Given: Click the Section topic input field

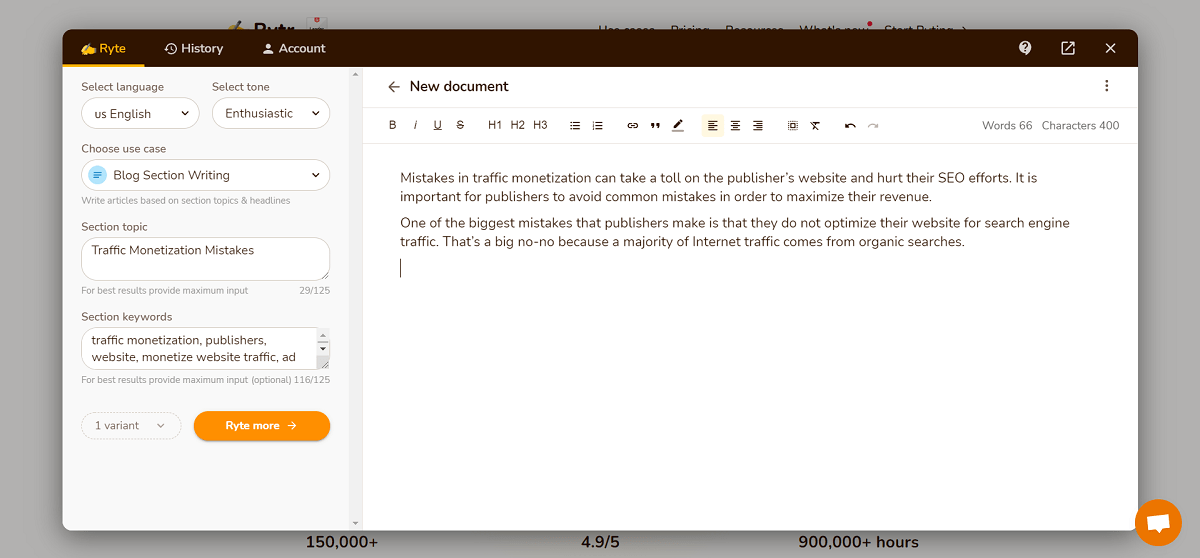Looking at the screenshot, I should pos(205,258).
